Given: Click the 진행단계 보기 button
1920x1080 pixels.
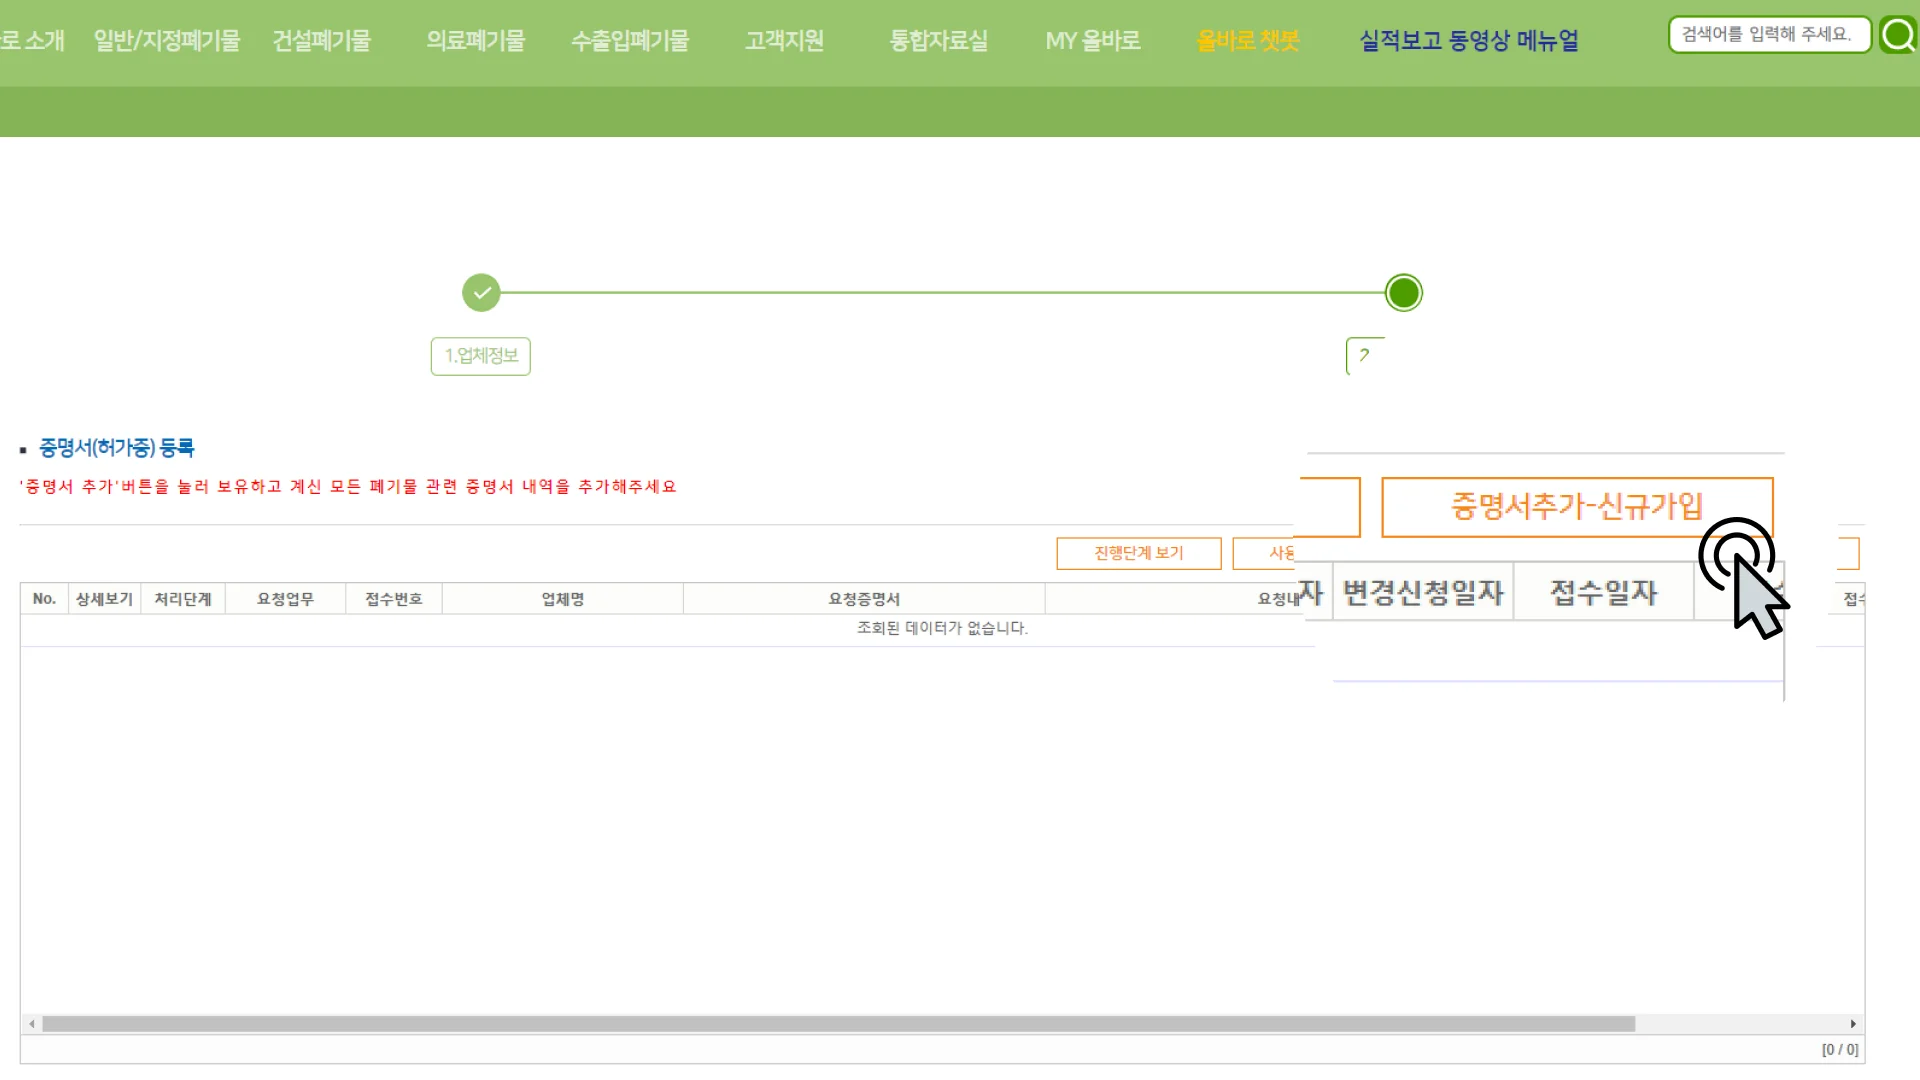Looking at the screenshot, I should [x=1138, y=553].
